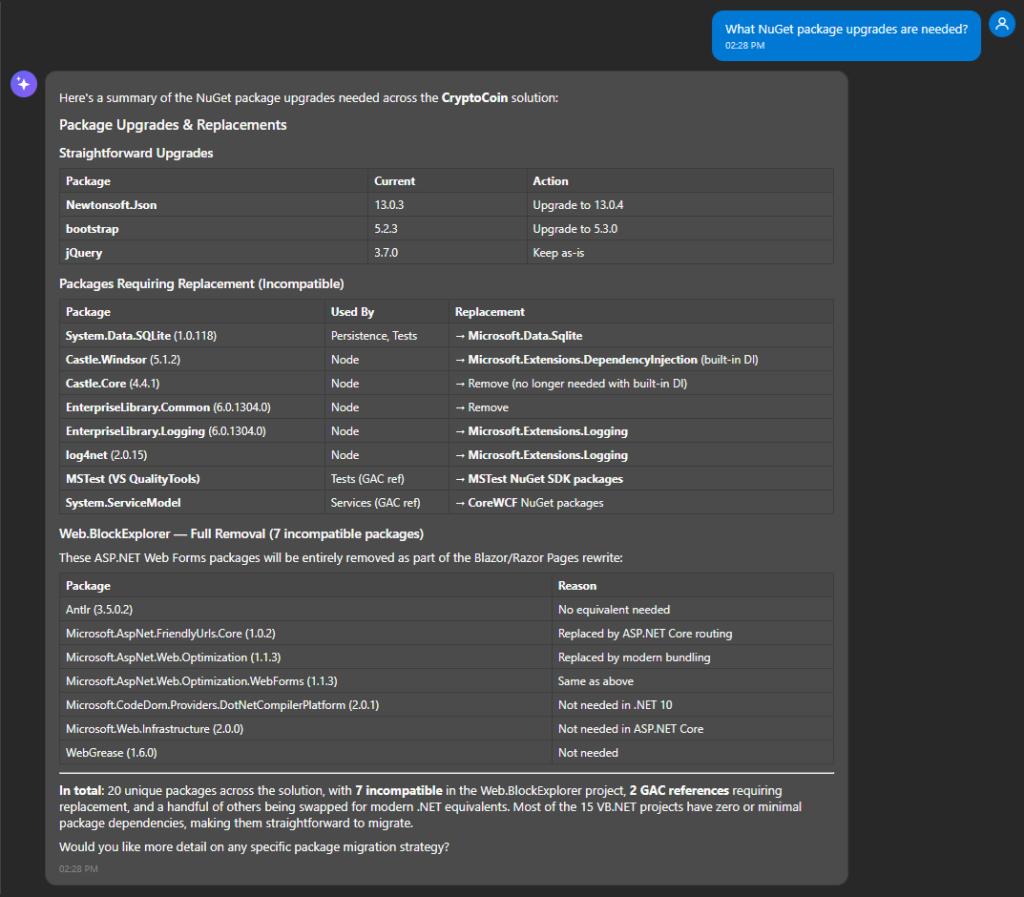Click the WebGrease (1.6.0) cell
This screenshot has width=1024, height=897.
coord(306,753)
